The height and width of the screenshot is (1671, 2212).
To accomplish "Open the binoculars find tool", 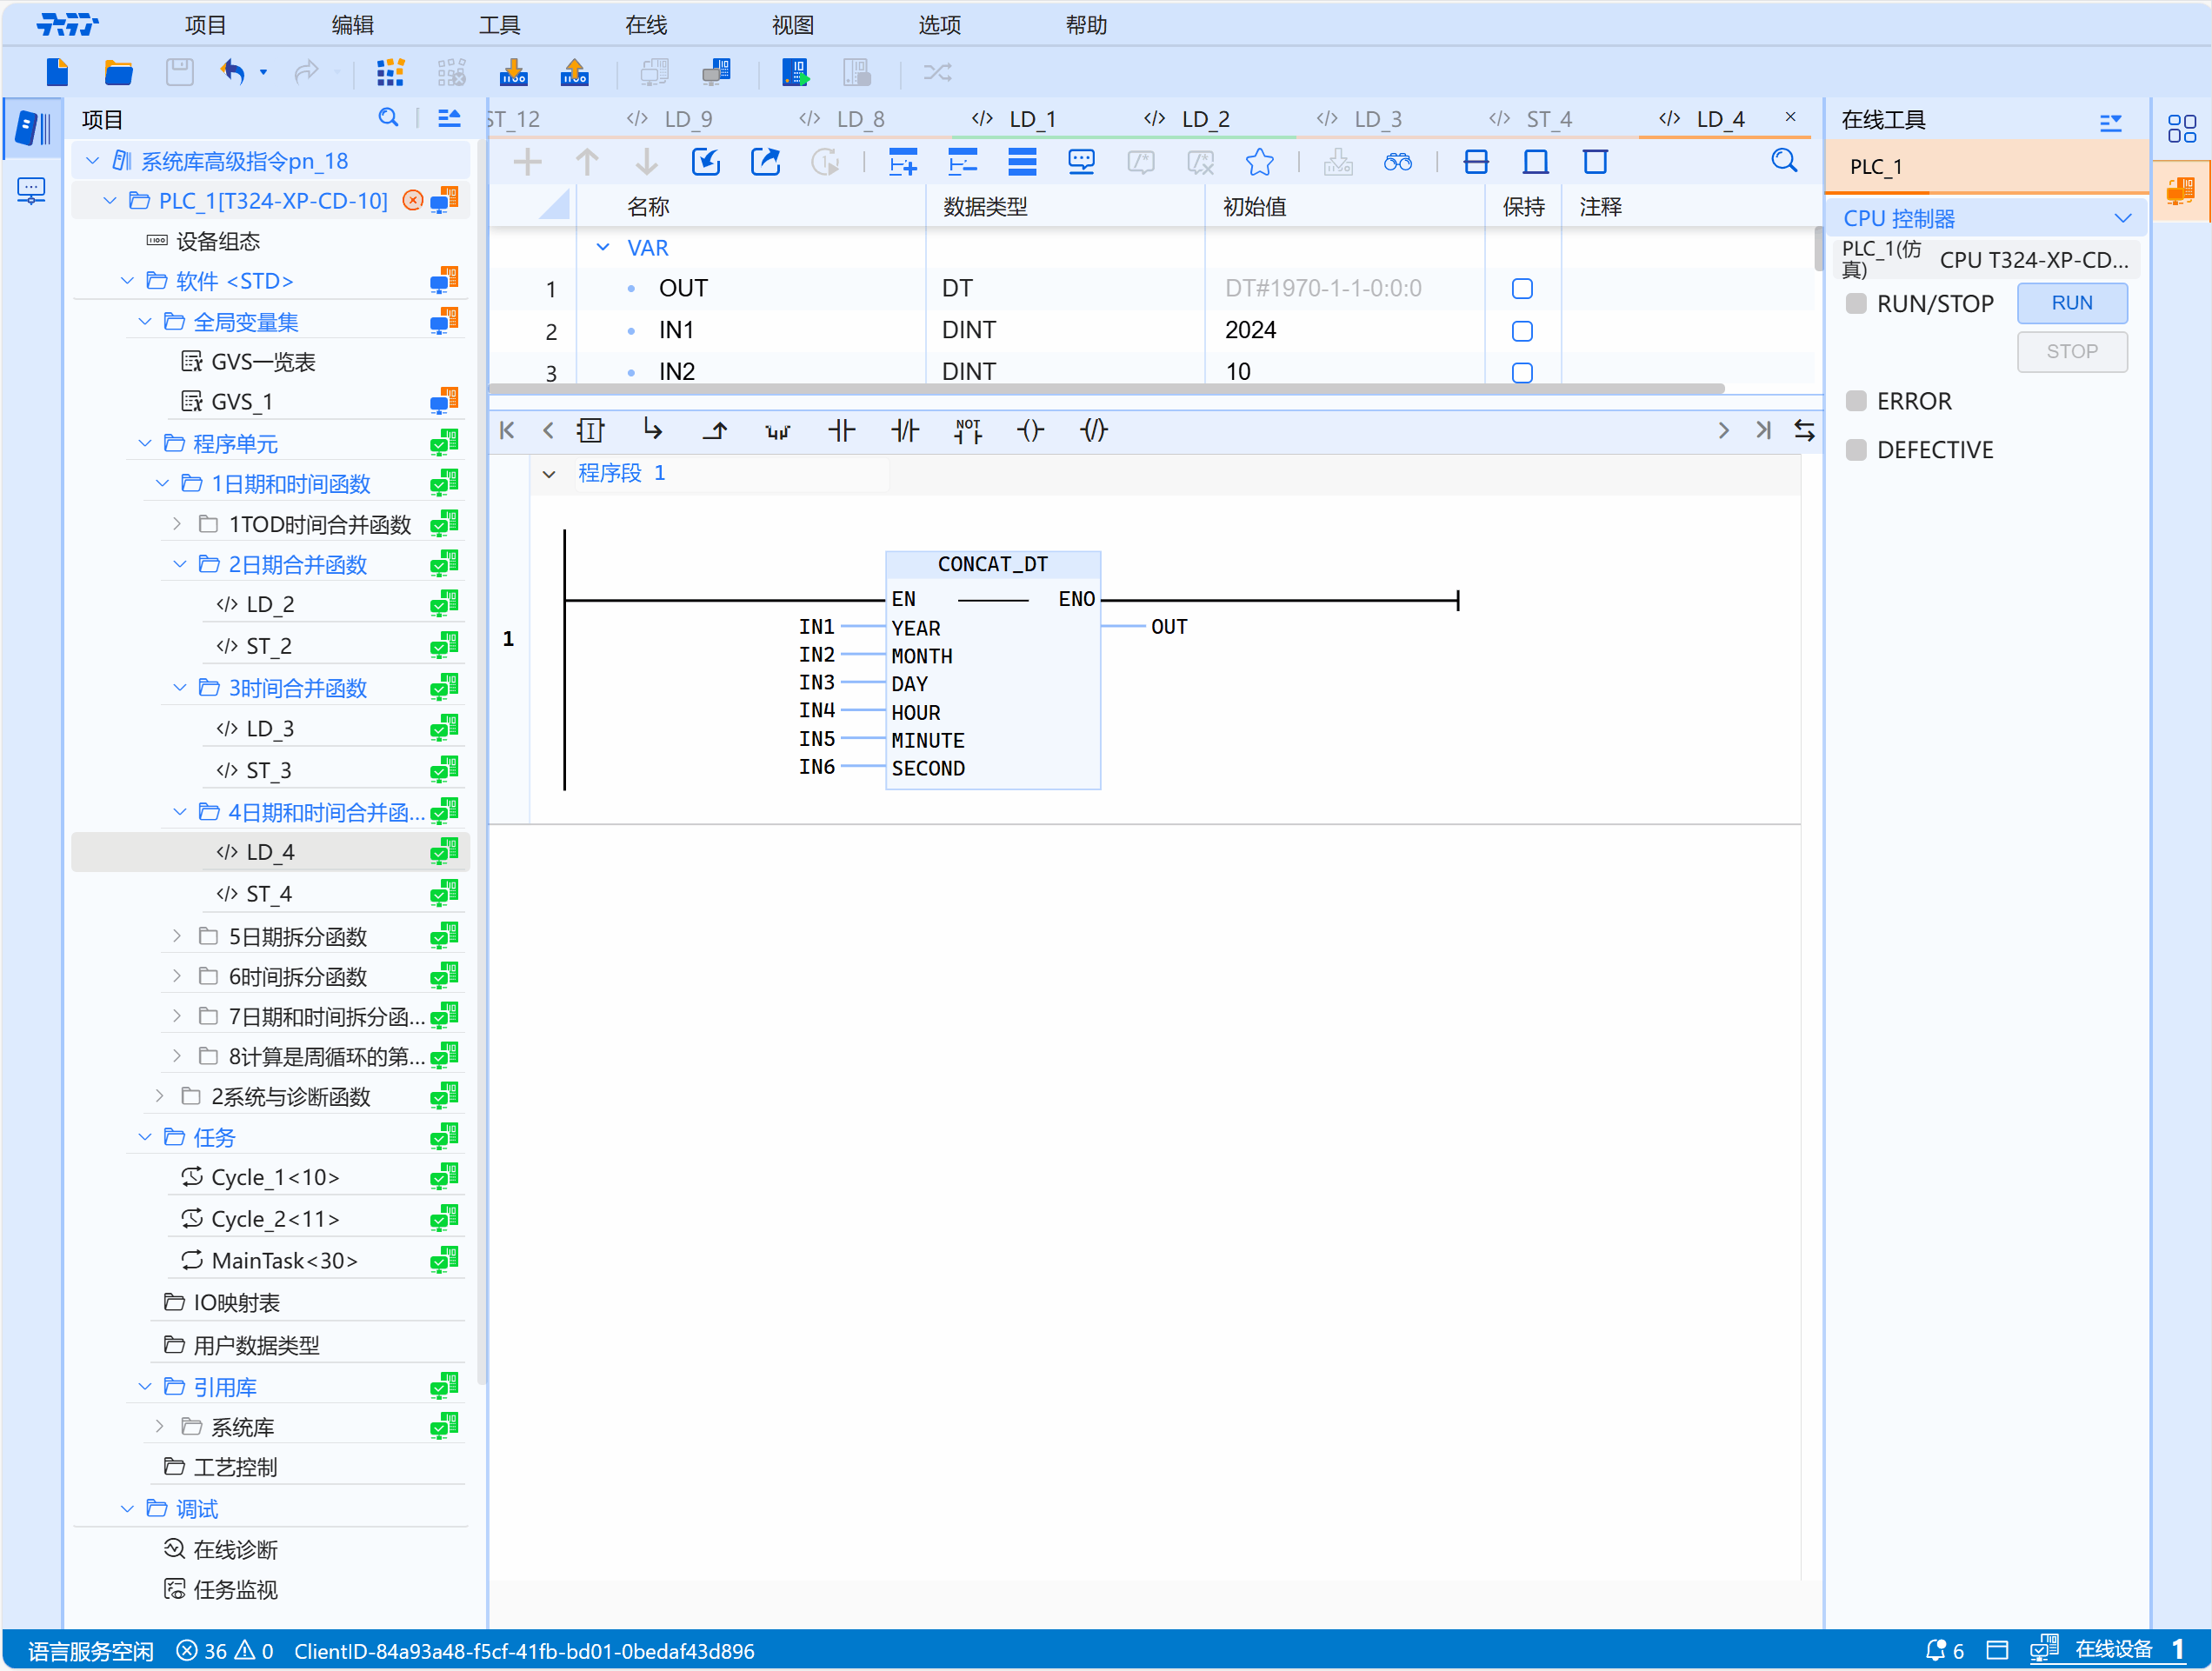I will pos(1398,161).
